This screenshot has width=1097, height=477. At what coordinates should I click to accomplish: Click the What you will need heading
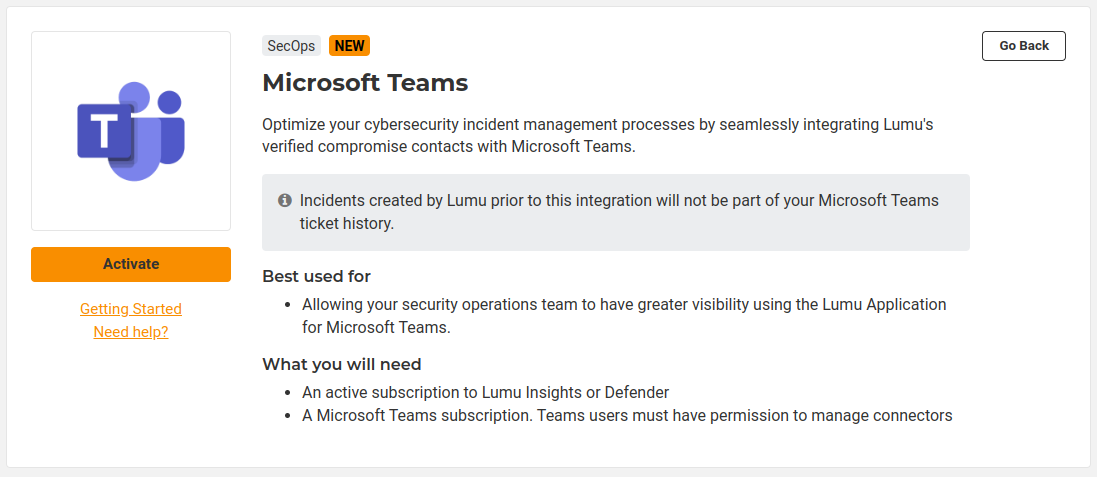tap(341, 364)
